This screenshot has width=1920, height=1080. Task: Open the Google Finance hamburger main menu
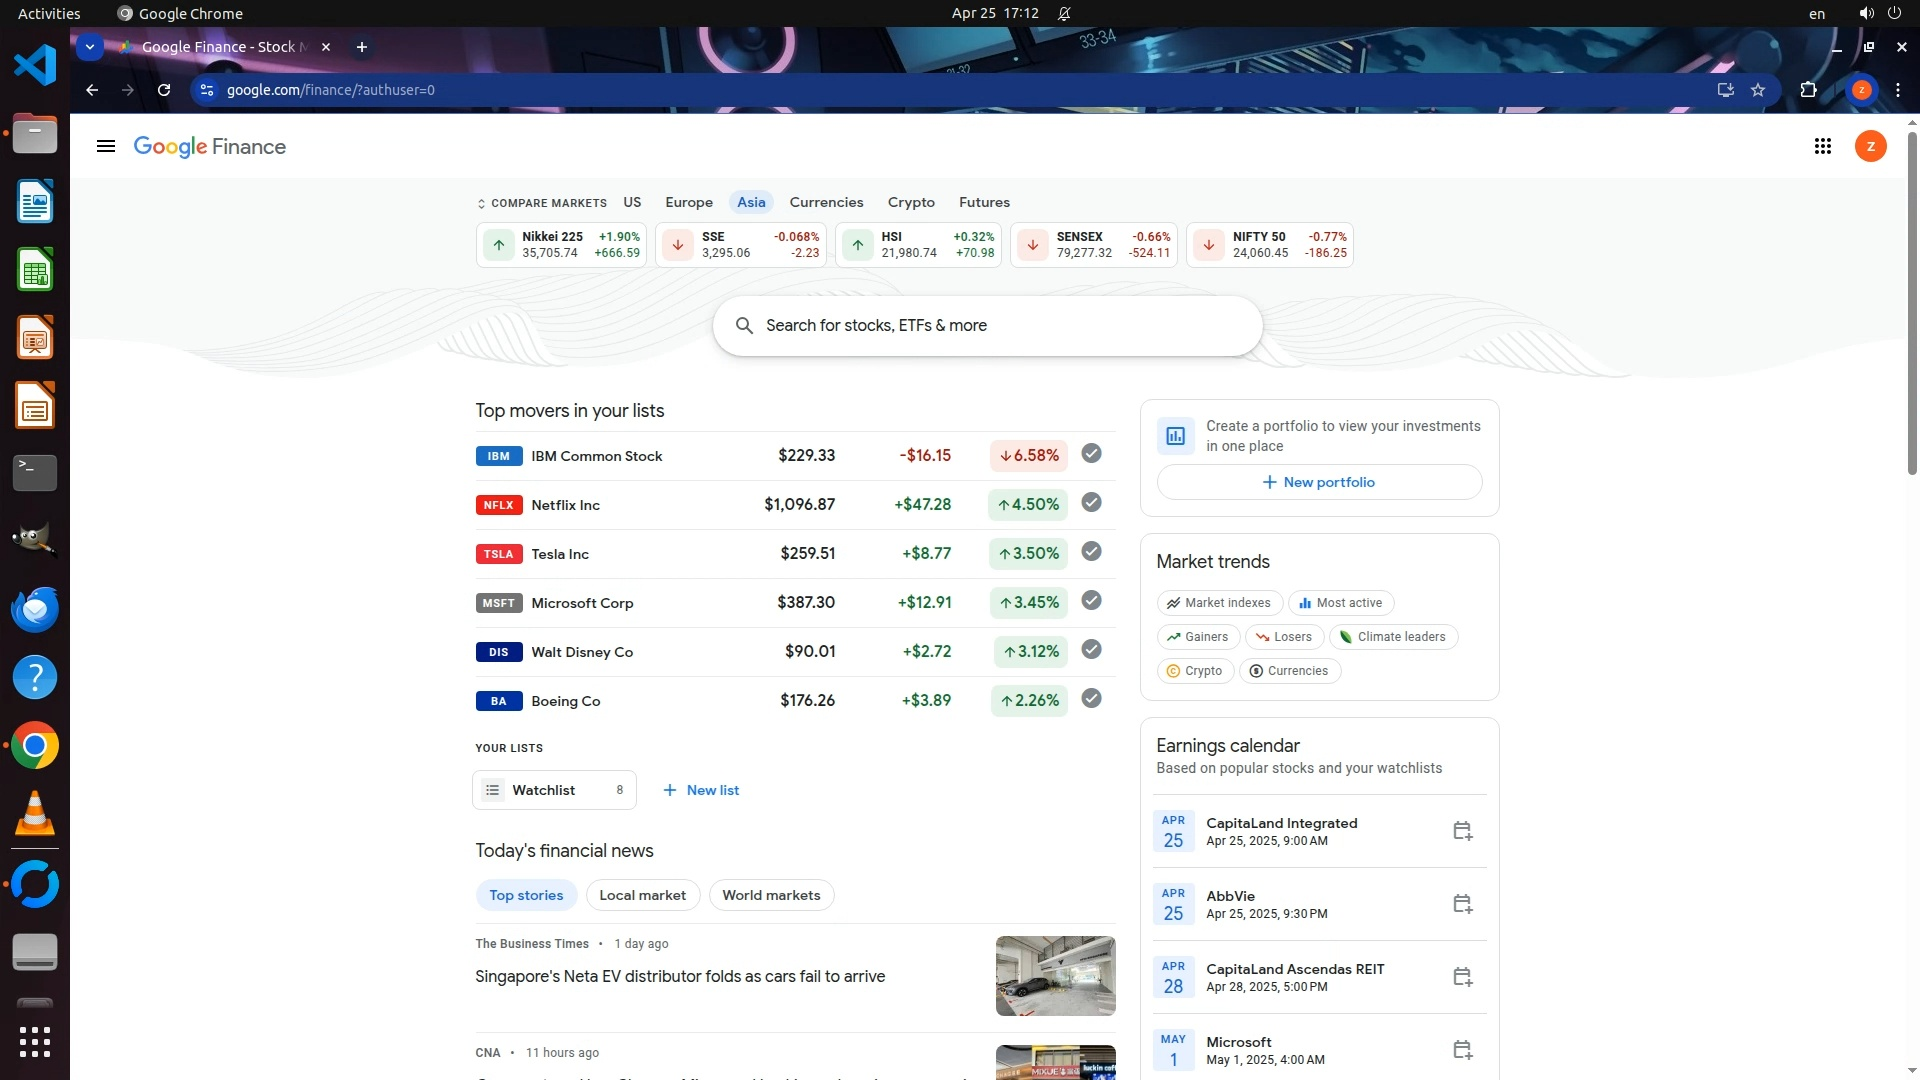point(106,147)
